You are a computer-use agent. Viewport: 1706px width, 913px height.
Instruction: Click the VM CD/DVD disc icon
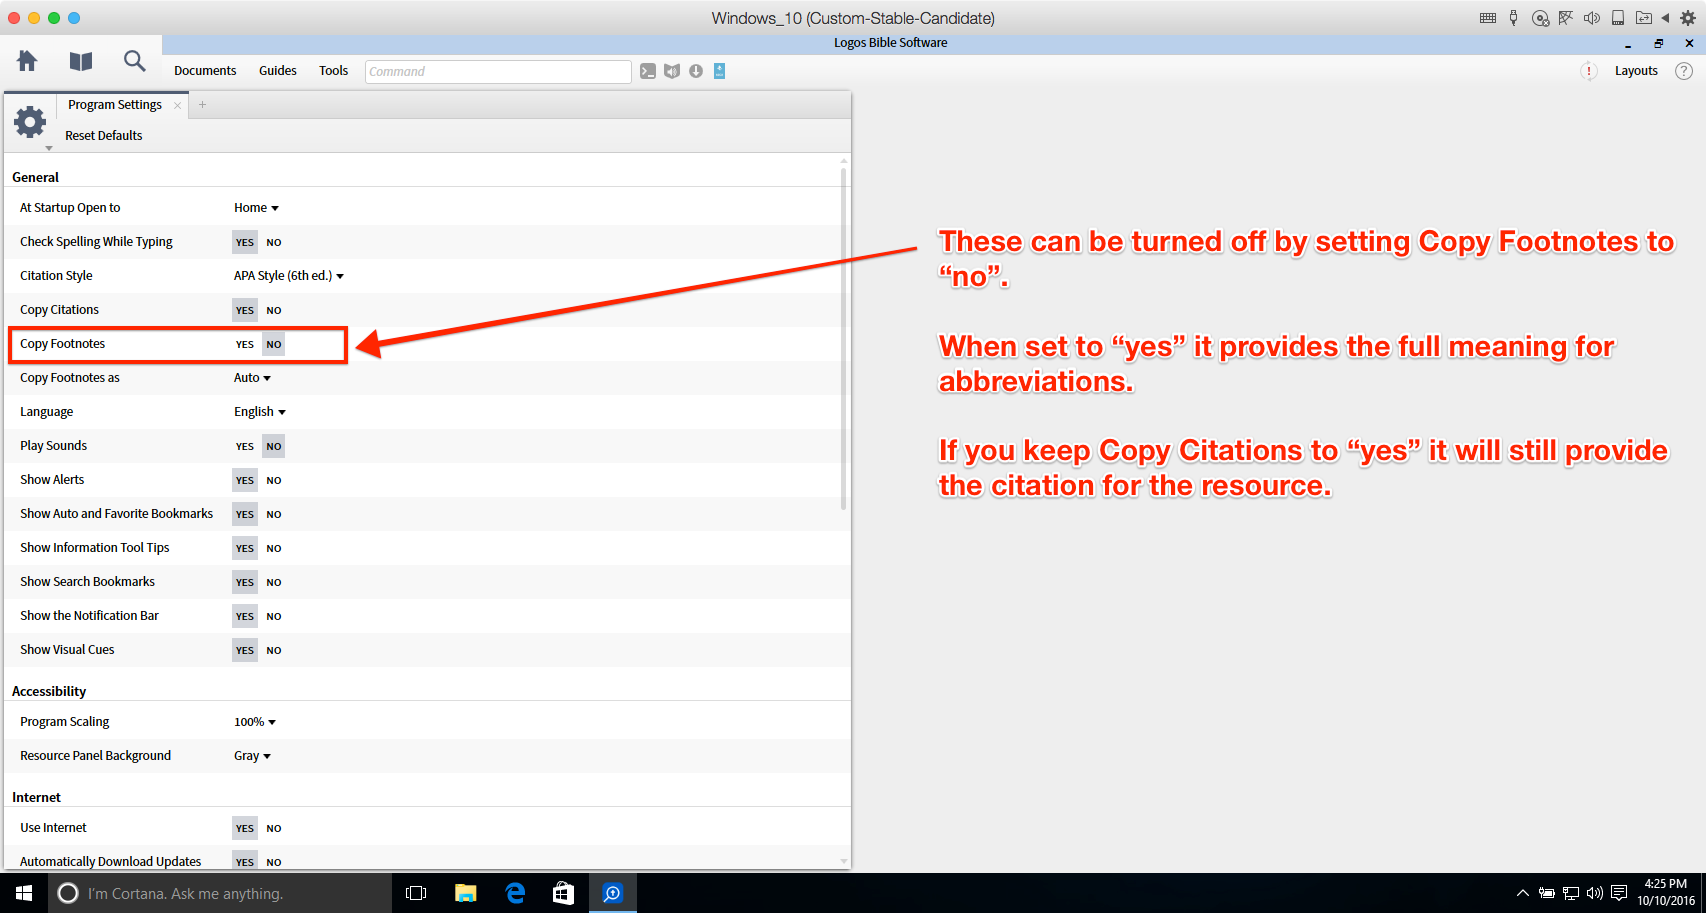point(1540,18)
